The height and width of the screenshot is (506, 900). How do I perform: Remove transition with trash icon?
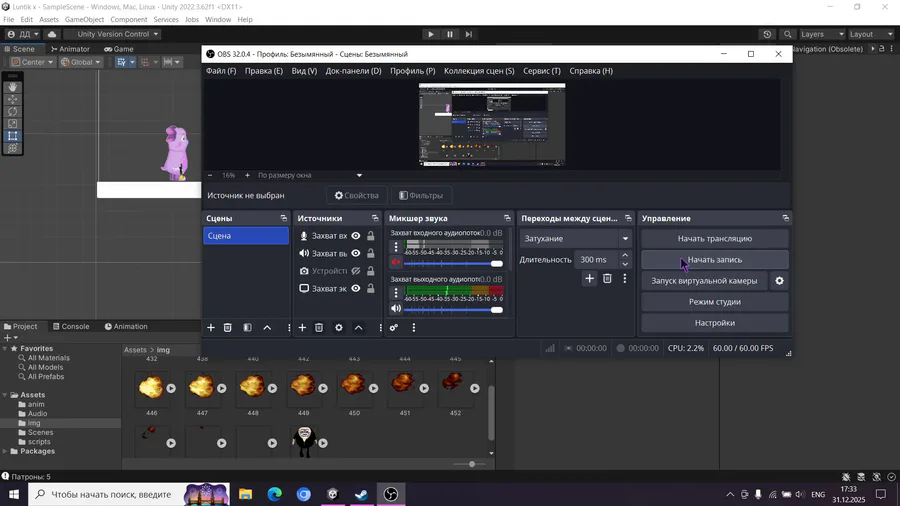coord(607,279)
